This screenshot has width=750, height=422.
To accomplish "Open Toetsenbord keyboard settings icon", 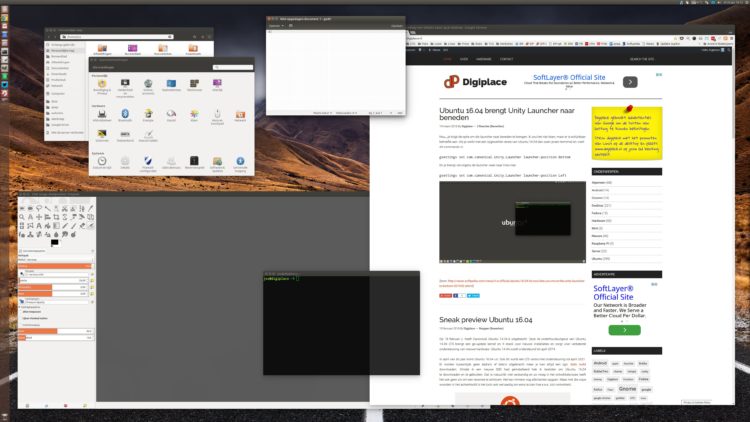I will click(125, 135).
